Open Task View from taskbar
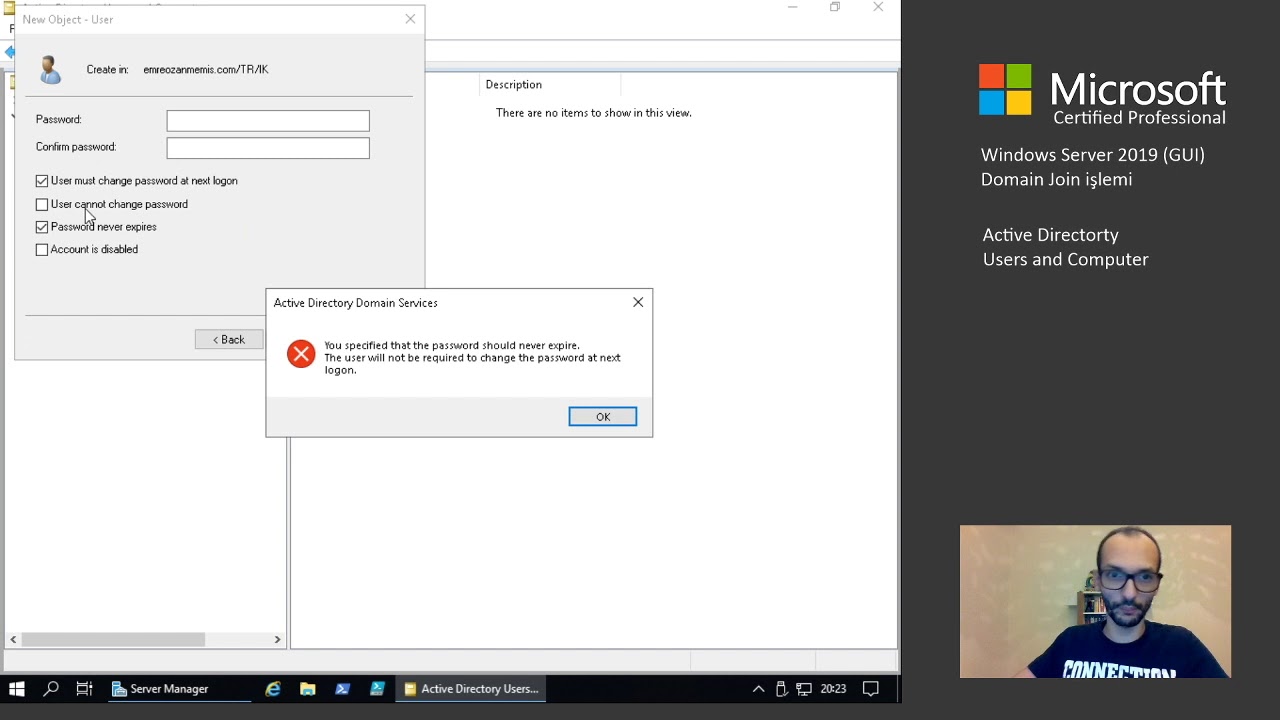Viewport: 1280px width, 720px height. point(84,689)
